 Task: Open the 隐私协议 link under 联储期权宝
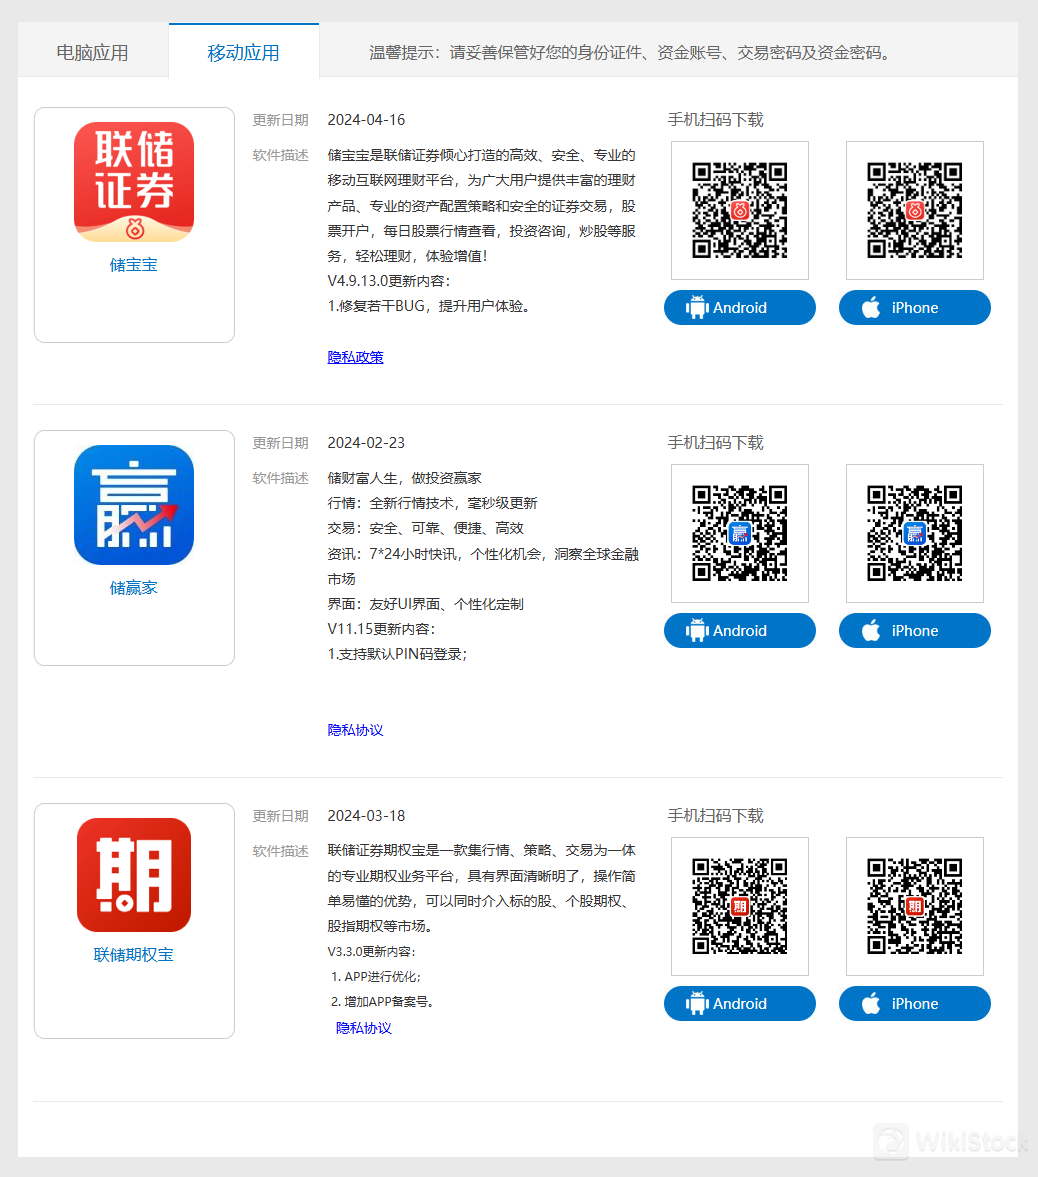click(363, 1028)
